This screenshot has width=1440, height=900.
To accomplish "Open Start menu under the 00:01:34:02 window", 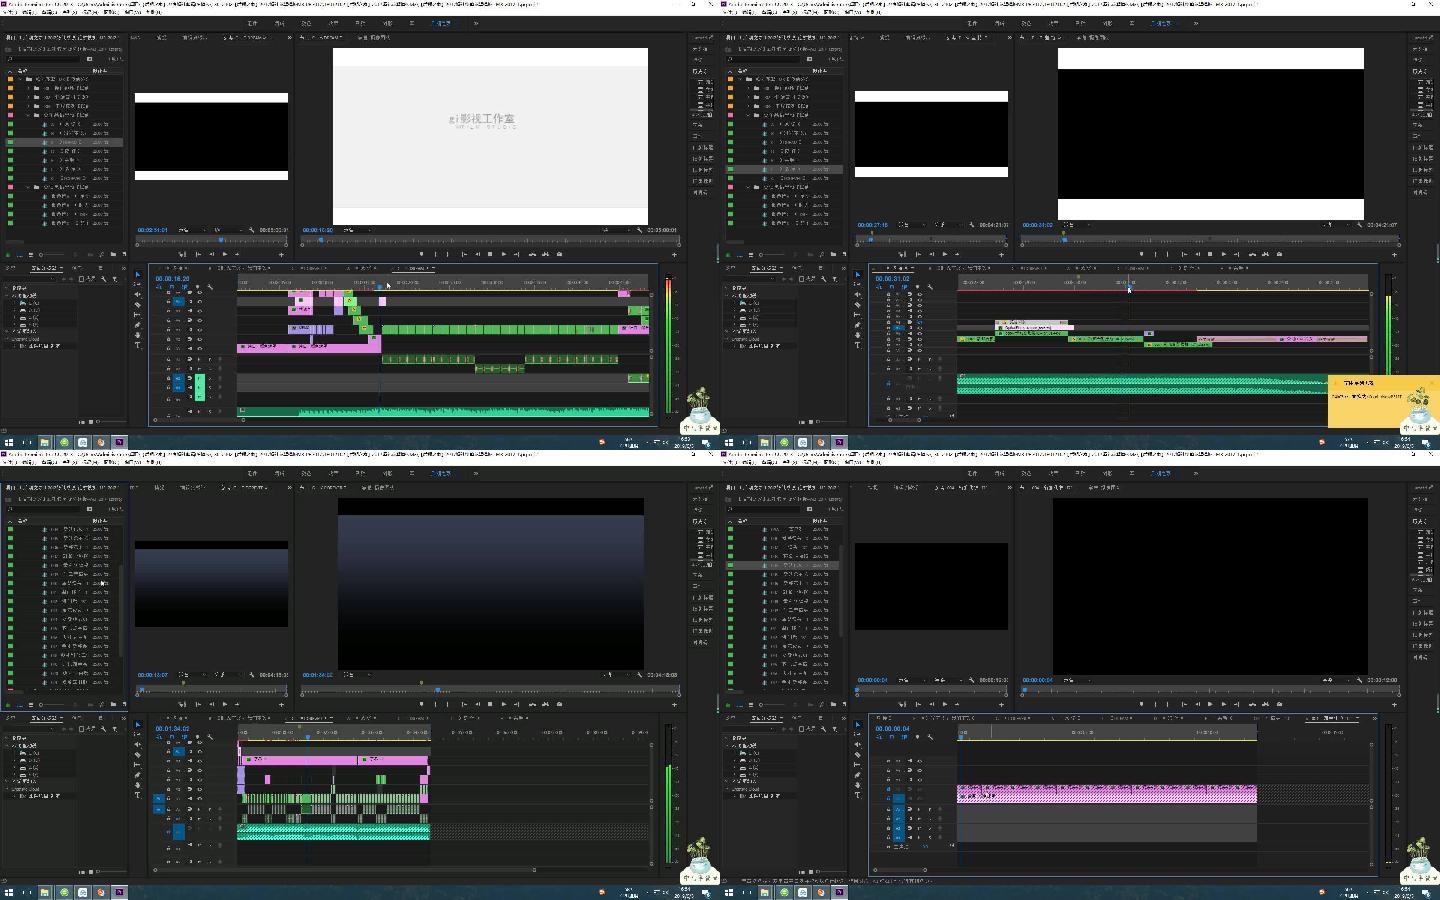I will [8, 891].
